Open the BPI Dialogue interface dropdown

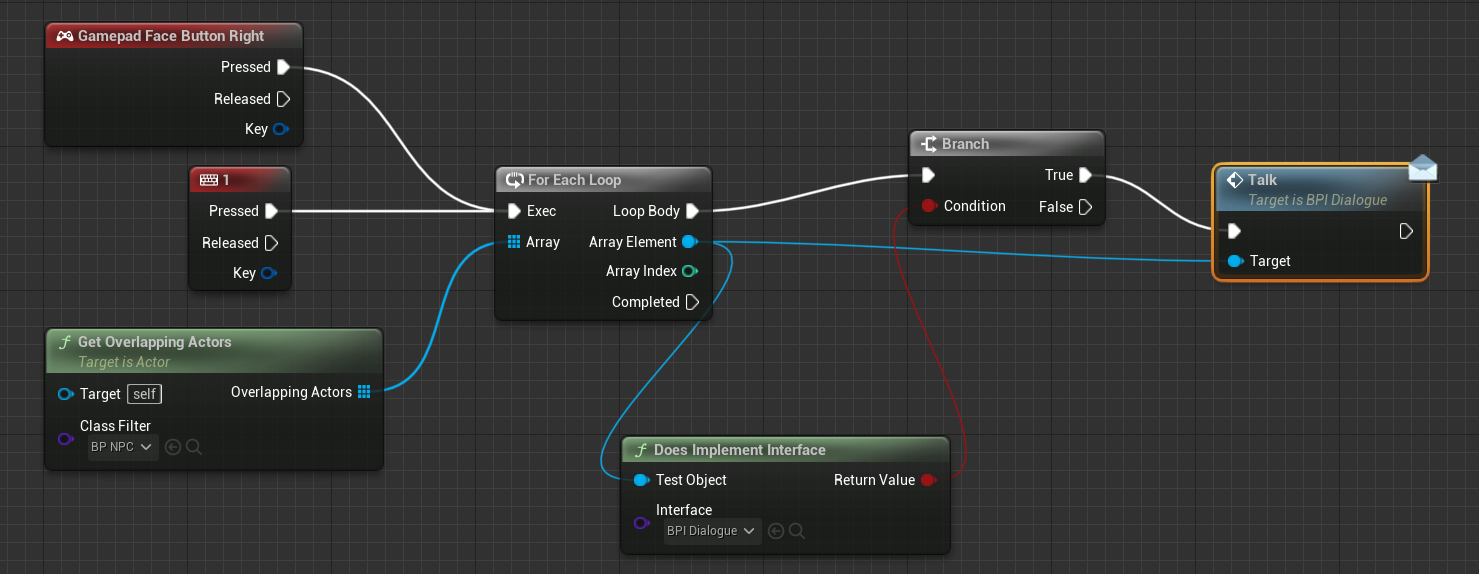click(712, 531)
